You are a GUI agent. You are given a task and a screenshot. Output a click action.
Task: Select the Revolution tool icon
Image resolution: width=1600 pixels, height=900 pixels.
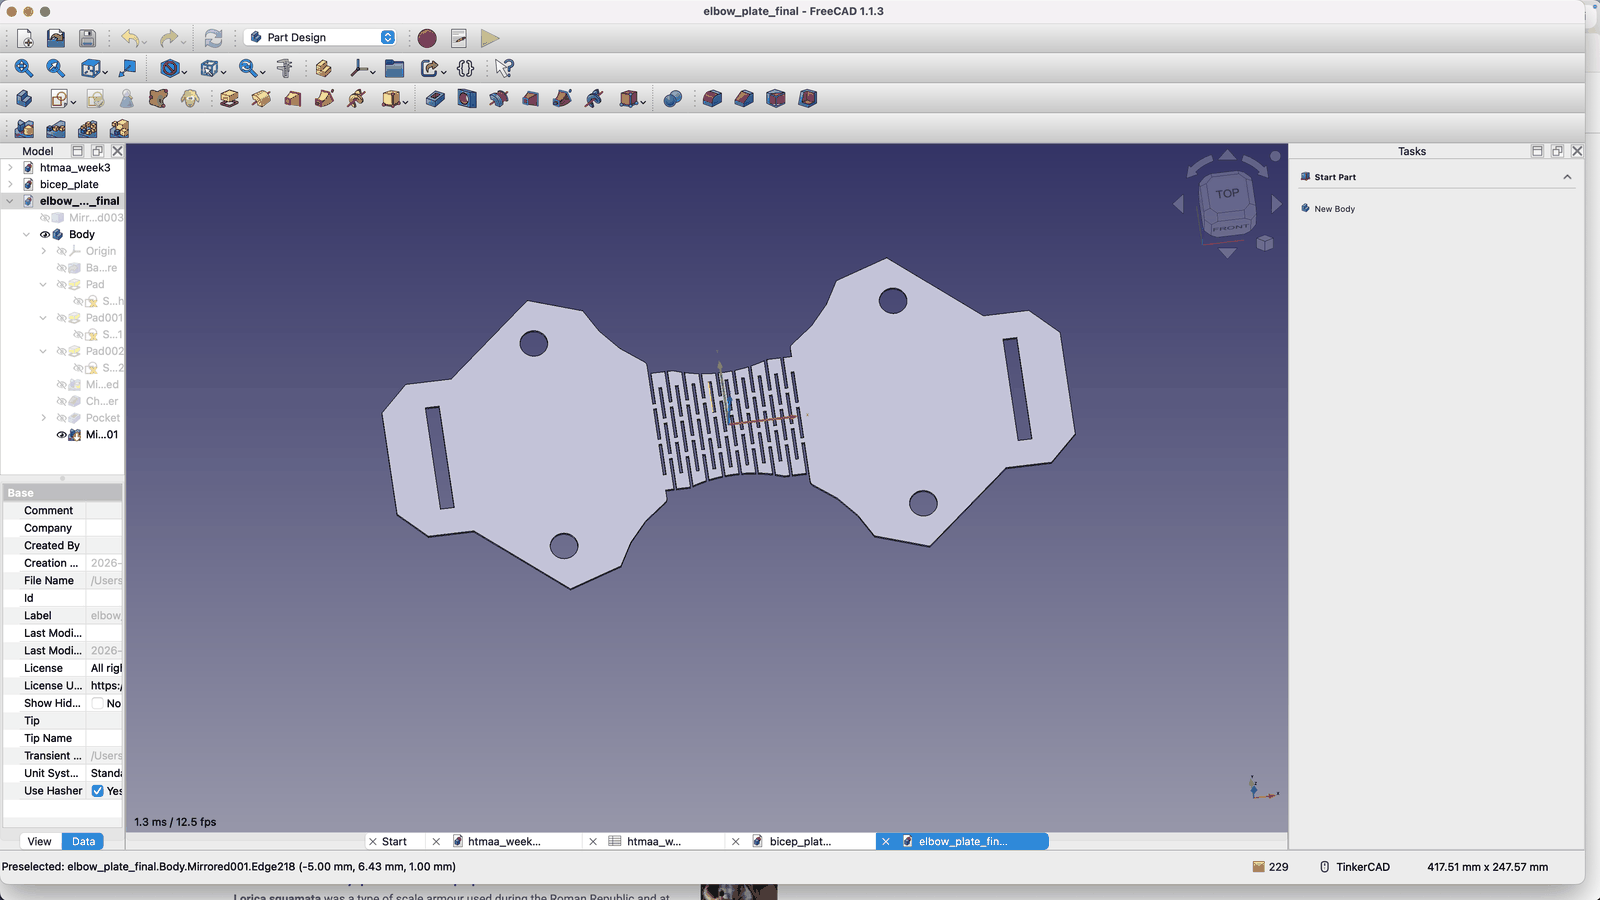[x=261, y=98]
